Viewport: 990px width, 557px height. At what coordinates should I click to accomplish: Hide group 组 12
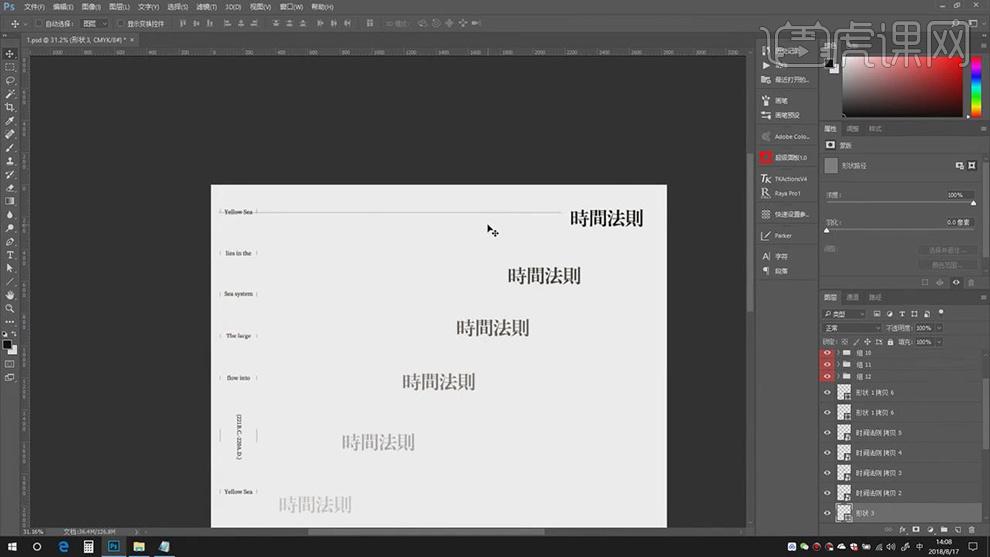tap(827, 376)
